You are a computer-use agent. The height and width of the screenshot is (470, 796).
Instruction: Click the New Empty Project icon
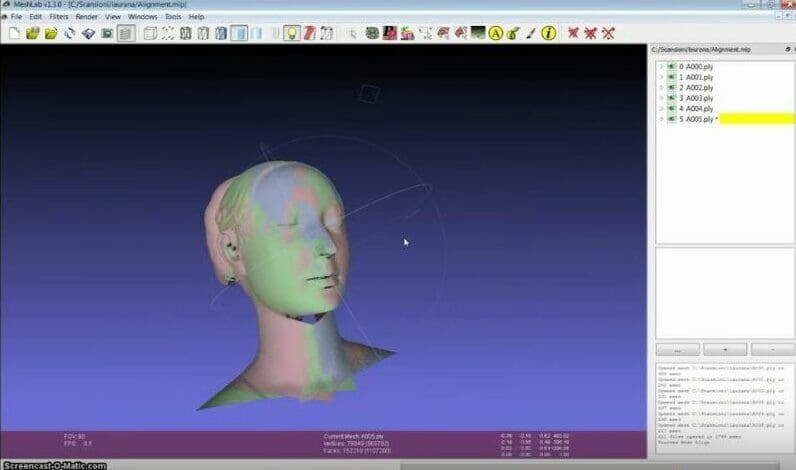click(x=14, y=33)
